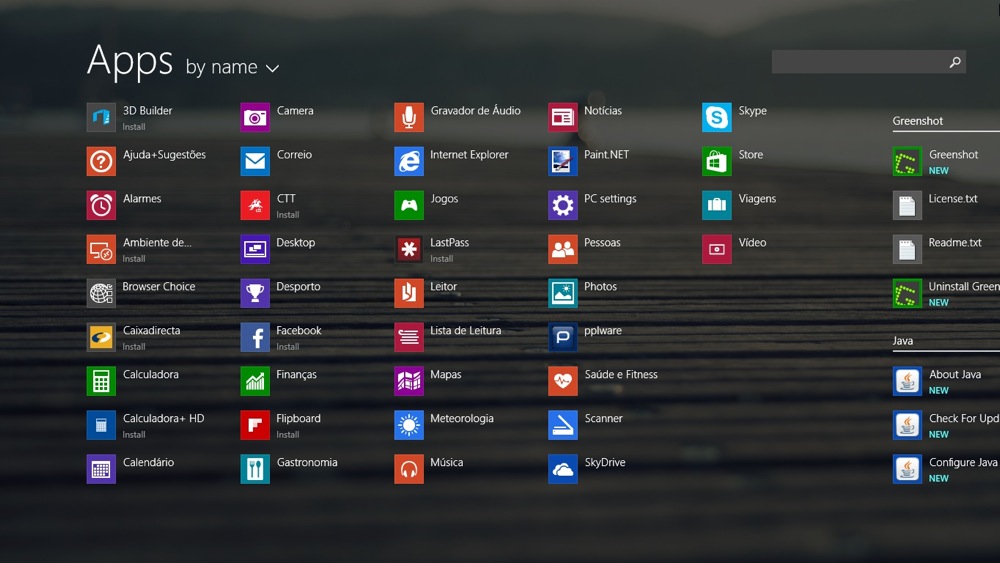
Task: Open License.txt file icon
Action: pos(907,205)
